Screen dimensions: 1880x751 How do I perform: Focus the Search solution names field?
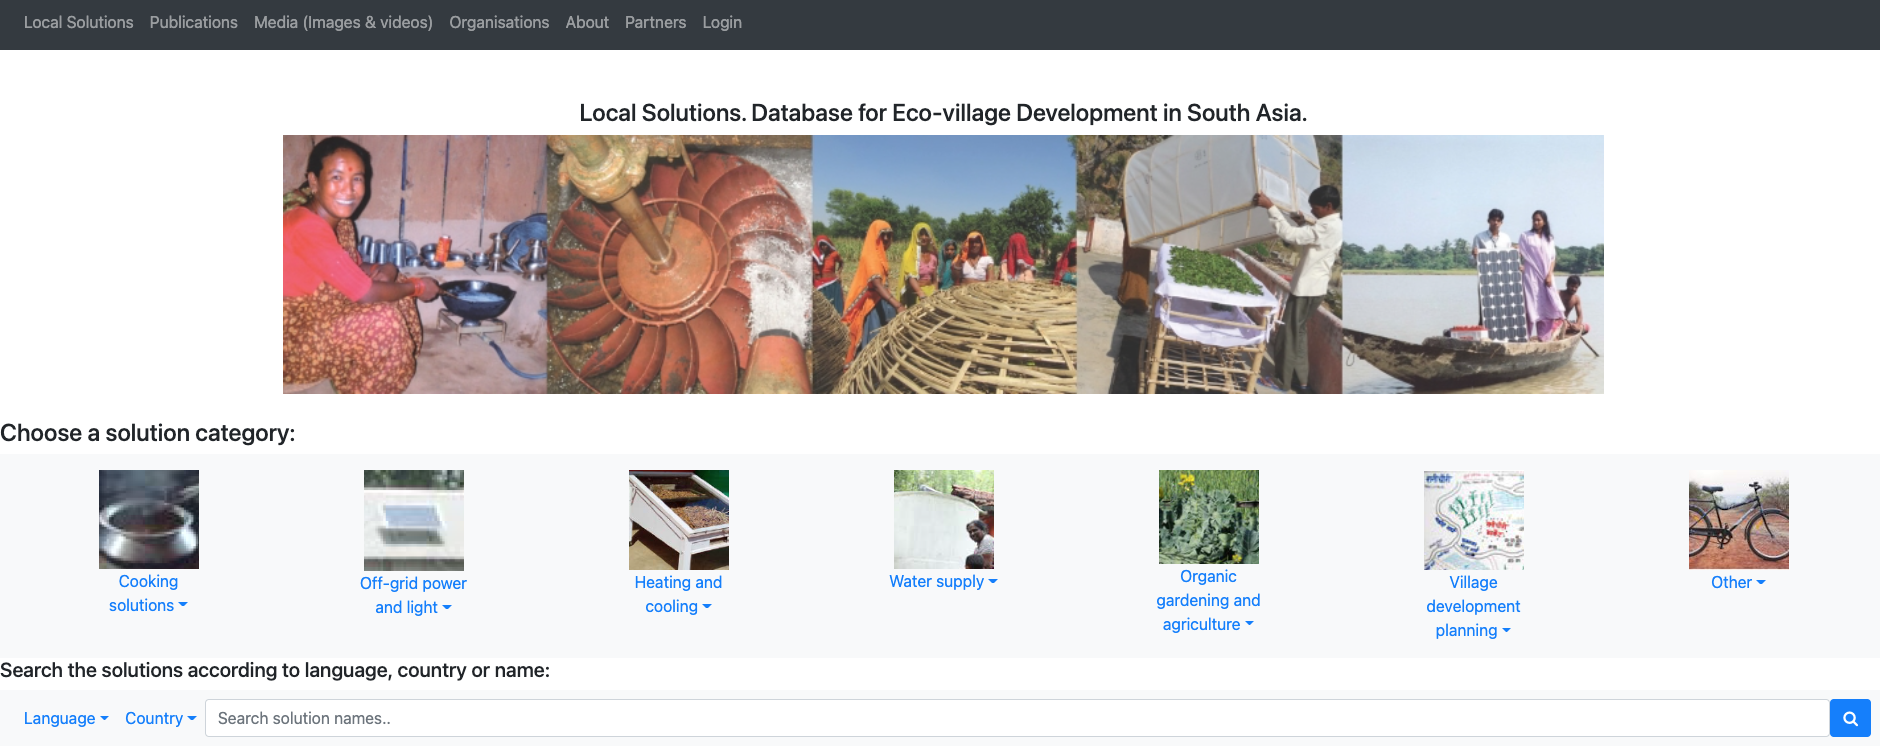click(1017, 718)
